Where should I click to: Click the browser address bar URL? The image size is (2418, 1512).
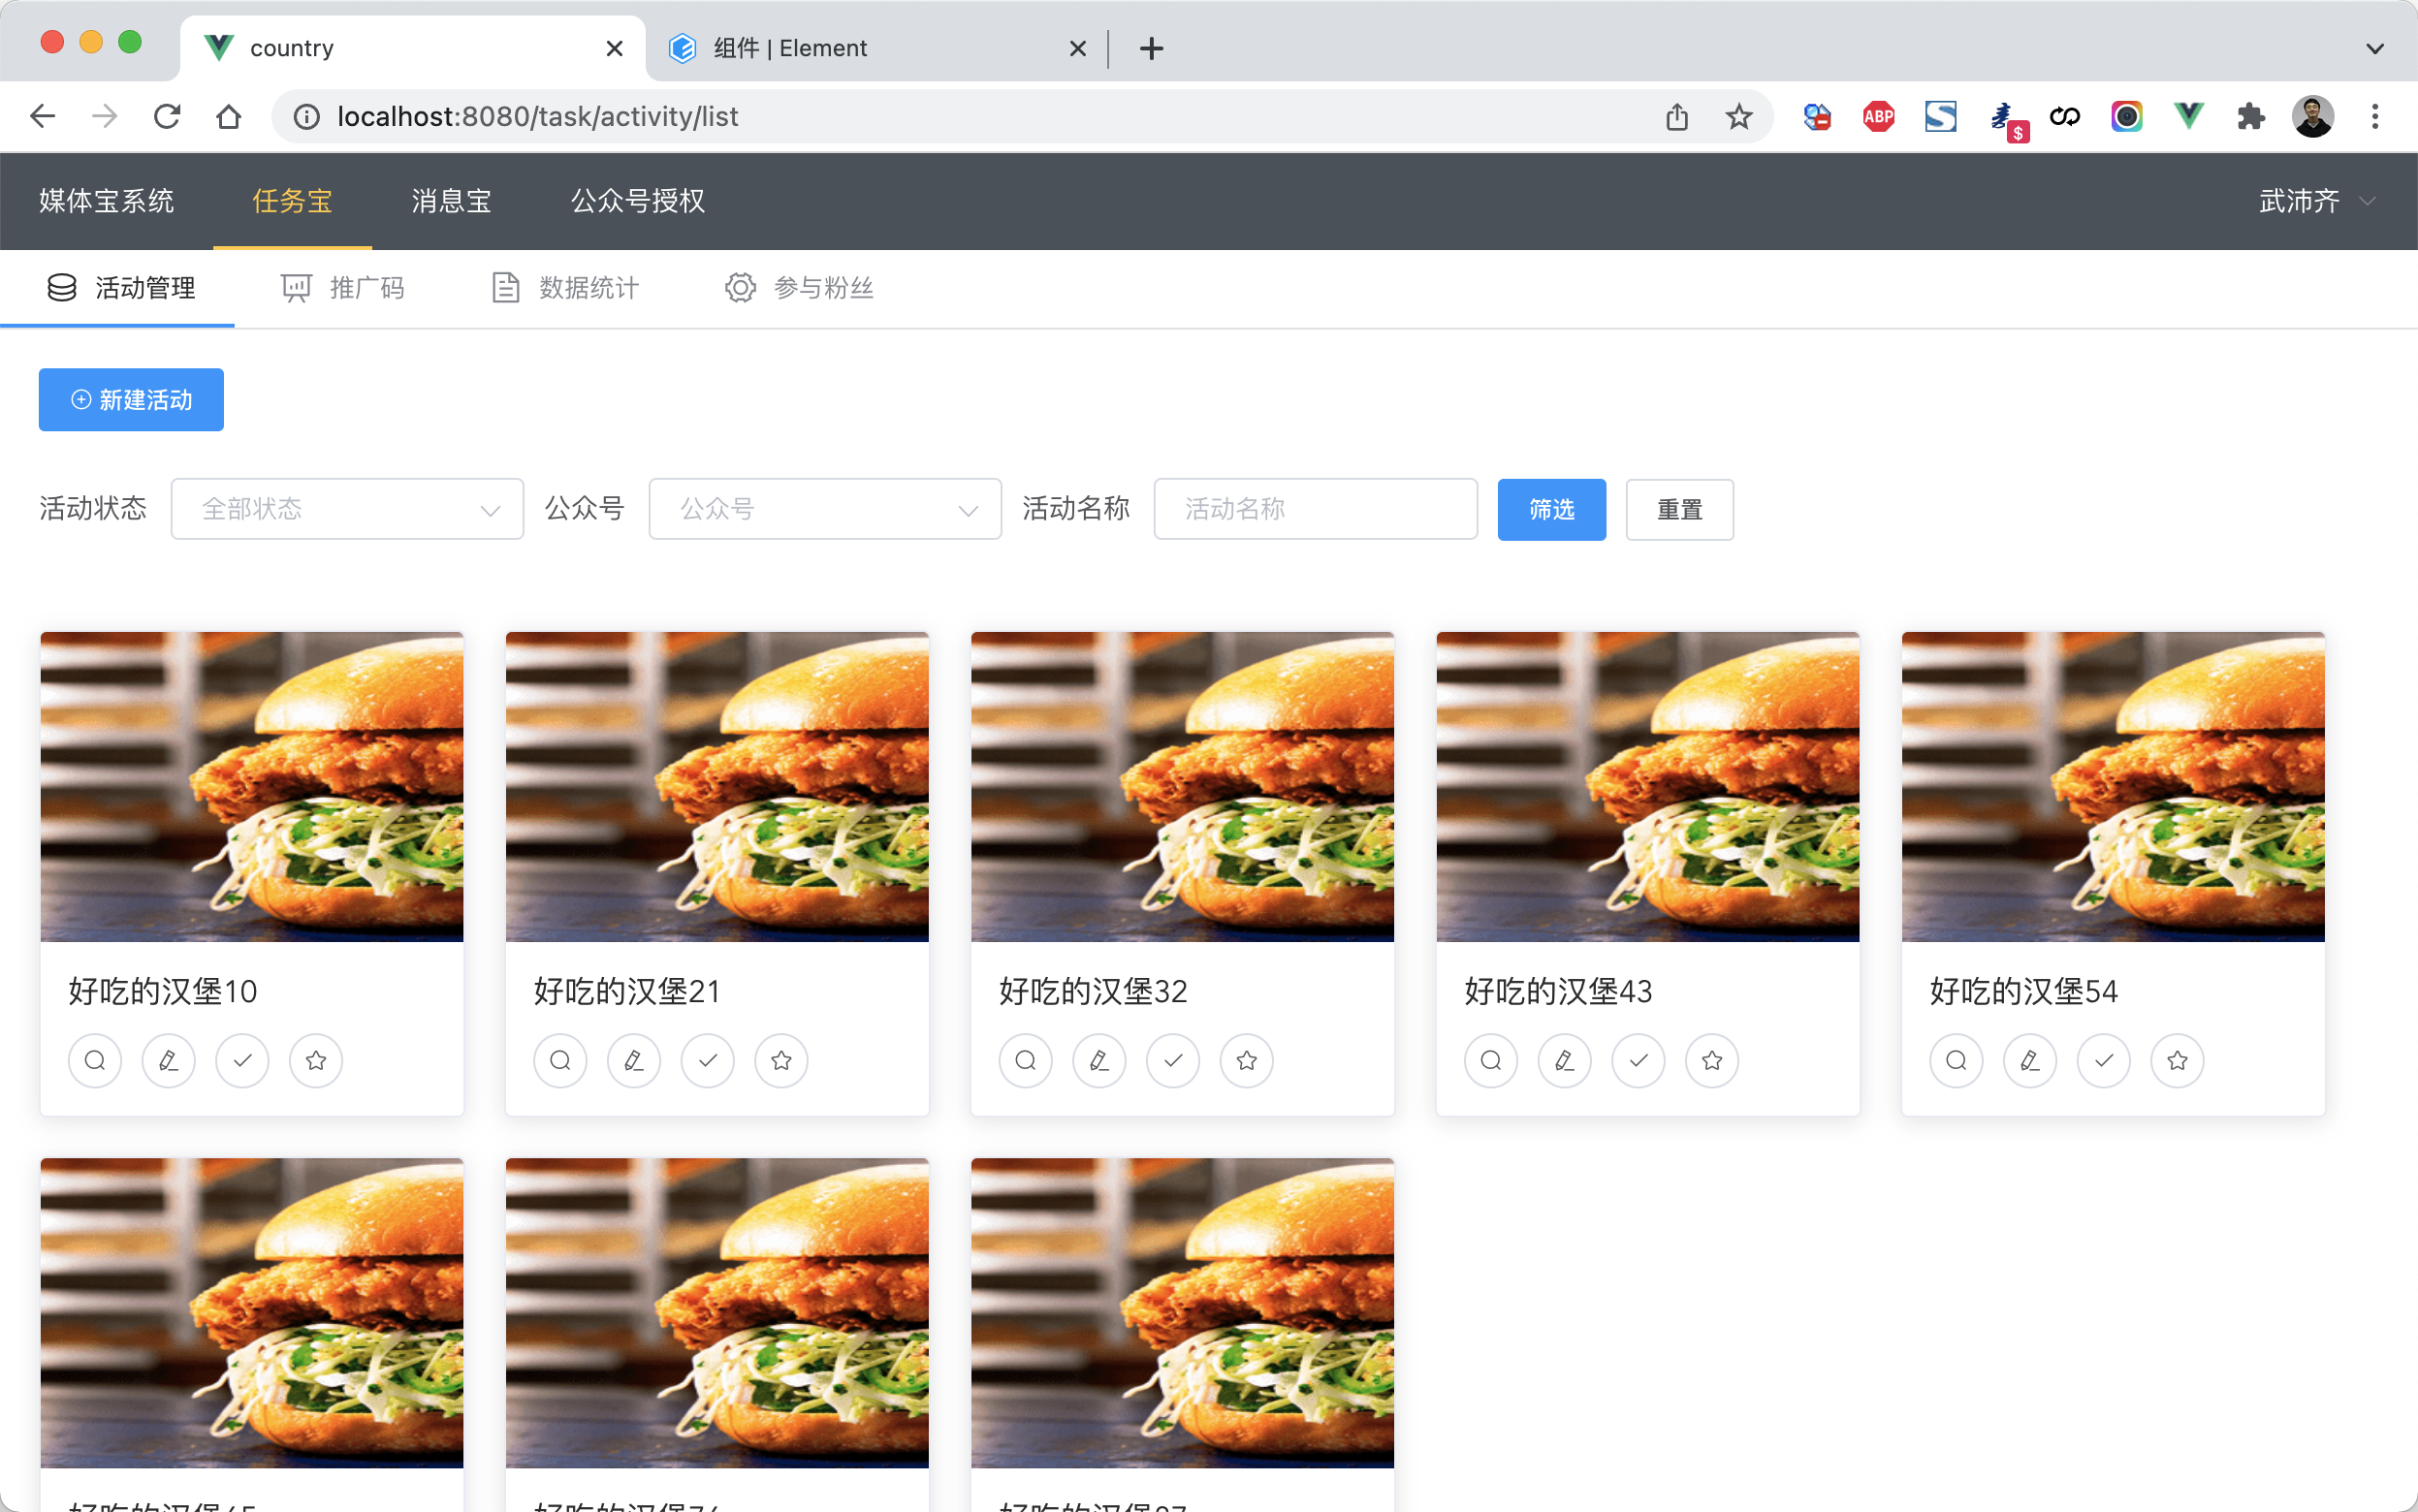(538, 116)
